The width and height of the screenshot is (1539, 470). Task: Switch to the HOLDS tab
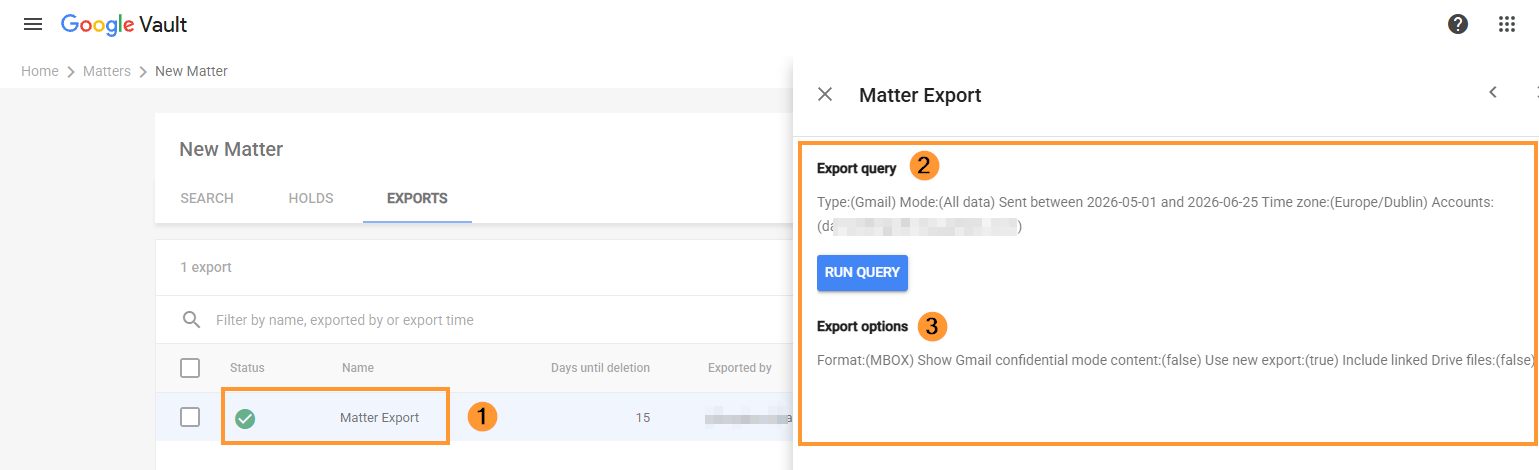coord(311,198)
